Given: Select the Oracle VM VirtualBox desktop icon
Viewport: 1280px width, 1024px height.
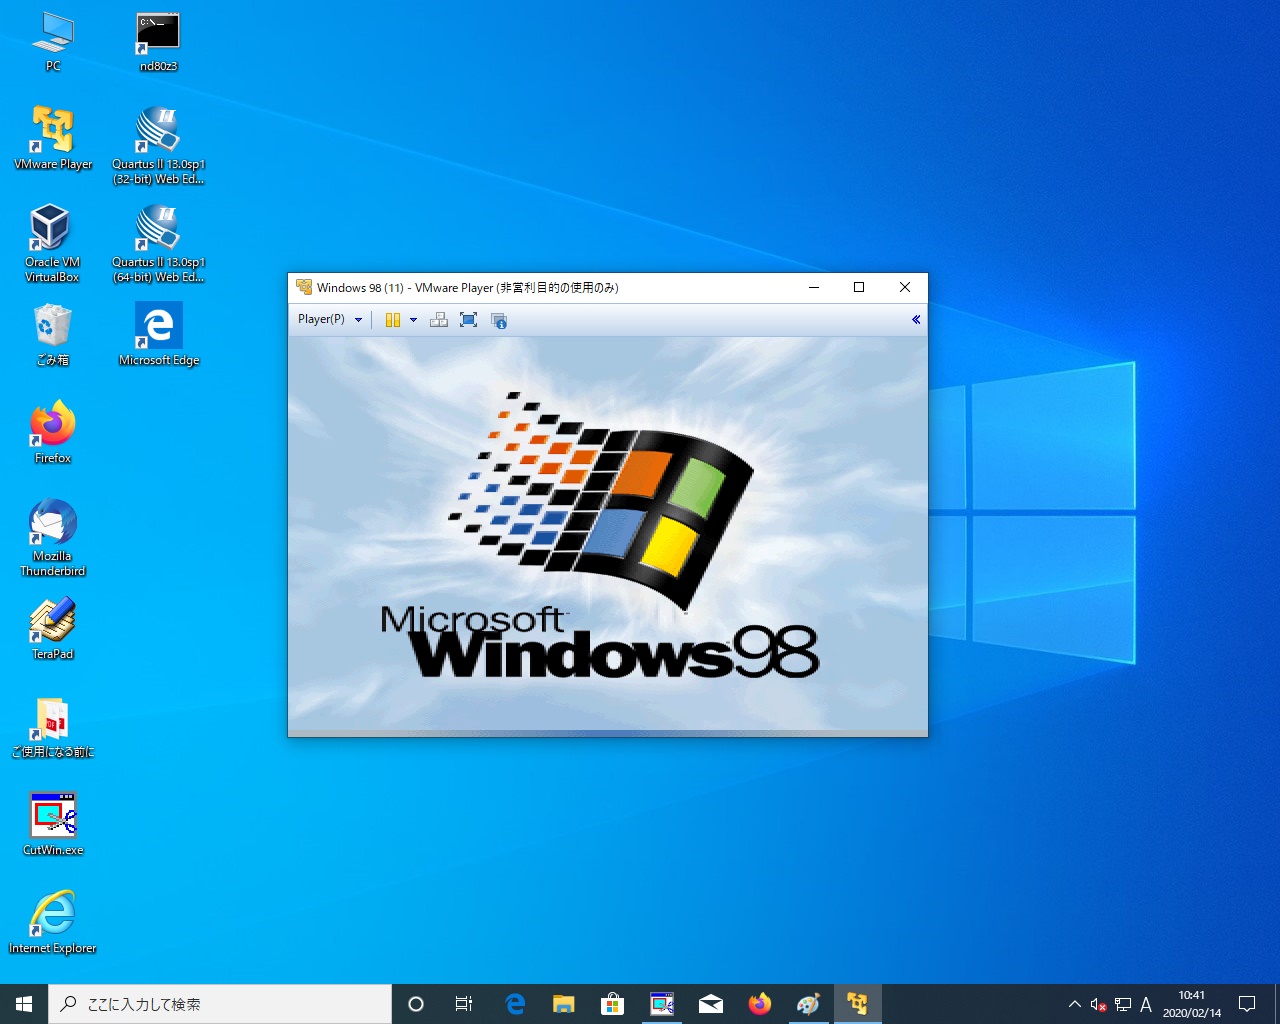Looking at the screenshot, I should pyautogui.click(x=52, y=243).
